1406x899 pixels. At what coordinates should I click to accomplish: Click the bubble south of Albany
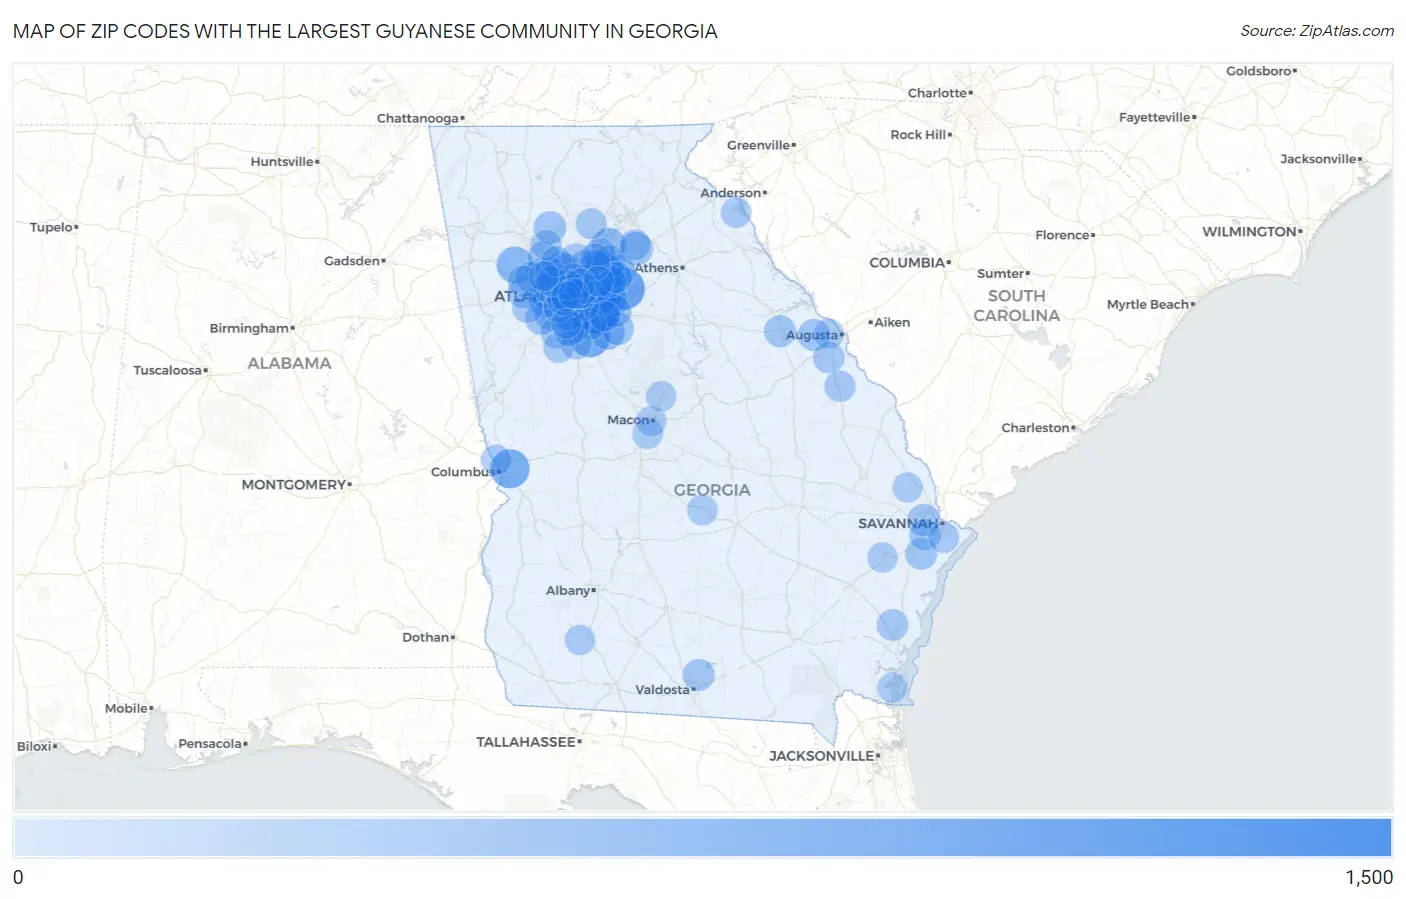(580, 640)
